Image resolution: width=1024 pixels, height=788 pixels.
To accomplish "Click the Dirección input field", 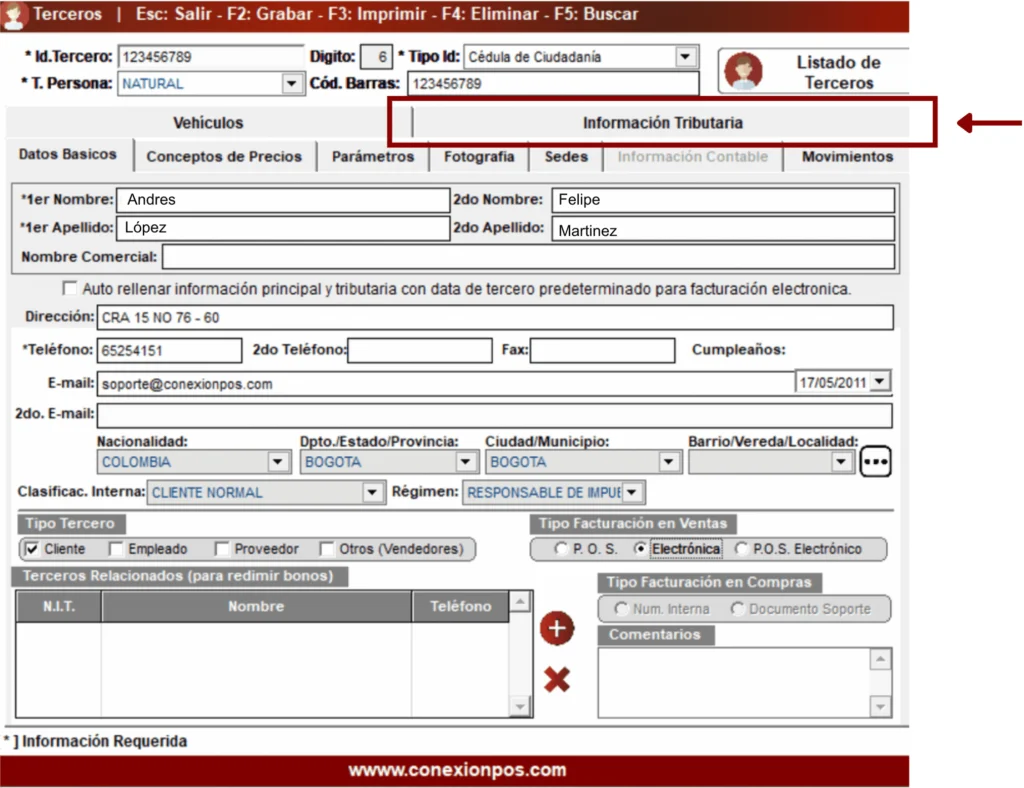I will (495, 317).
